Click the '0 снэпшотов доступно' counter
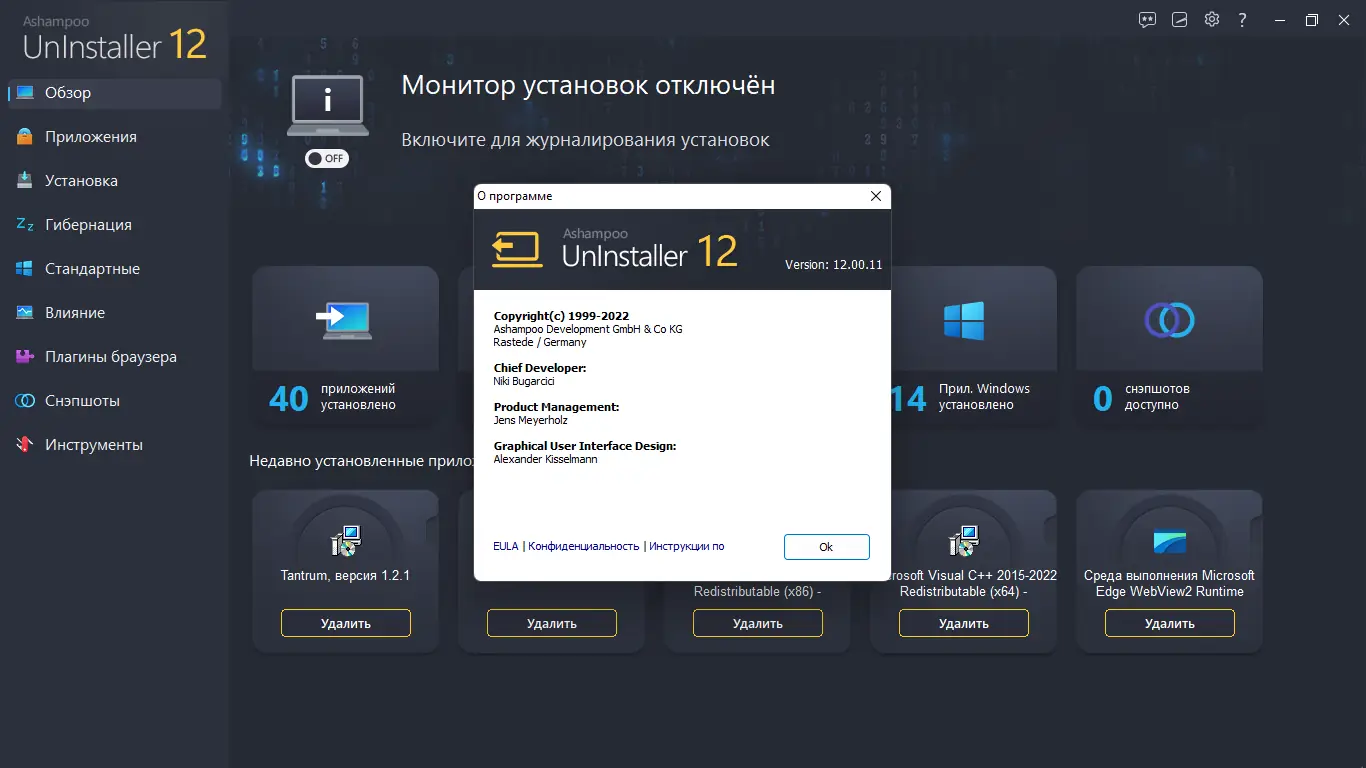This screenshot has width=1366, height=768. click(x=1142, y=398)
